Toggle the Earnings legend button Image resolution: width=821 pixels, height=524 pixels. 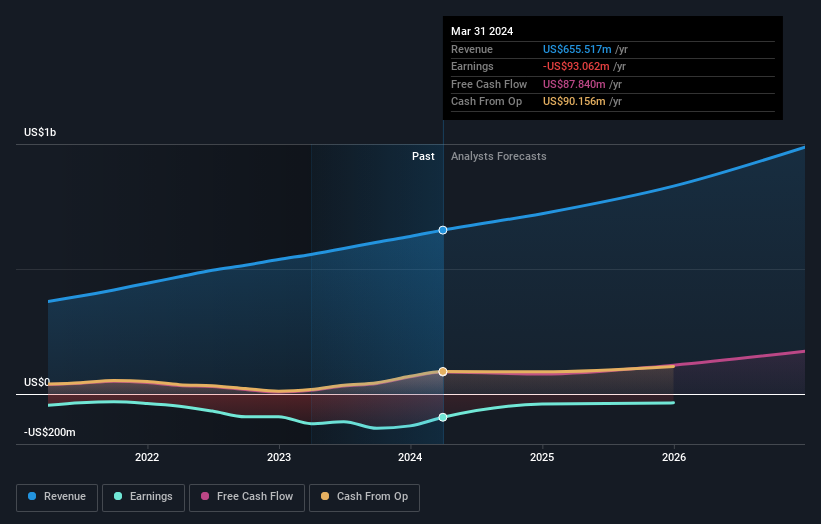tap(143, 497)
